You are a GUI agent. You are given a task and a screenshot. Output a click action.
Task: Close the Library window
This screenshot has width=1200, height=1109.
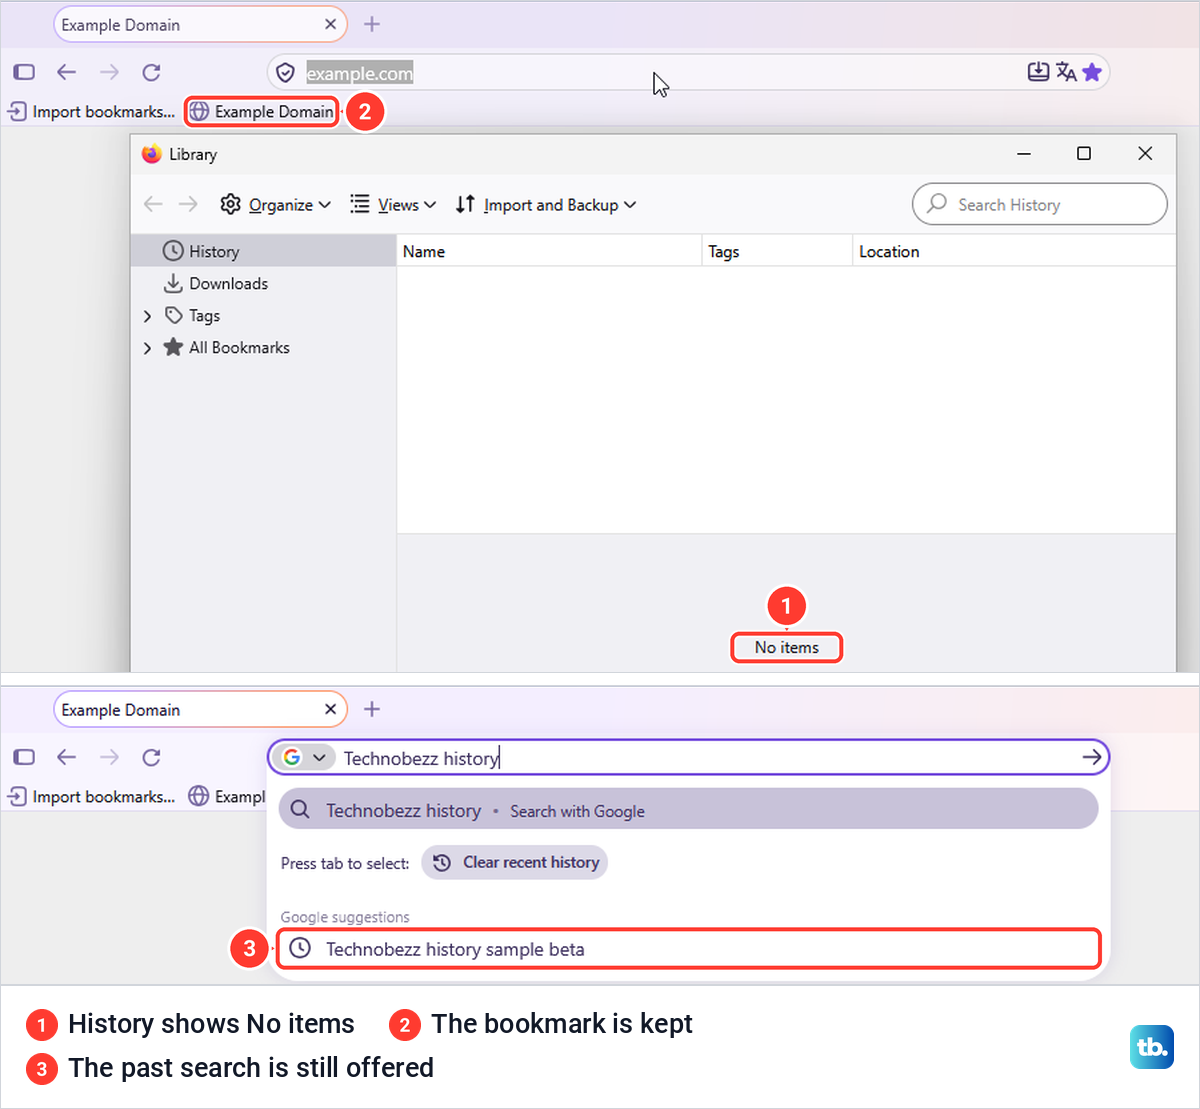tap(1145, 153)
